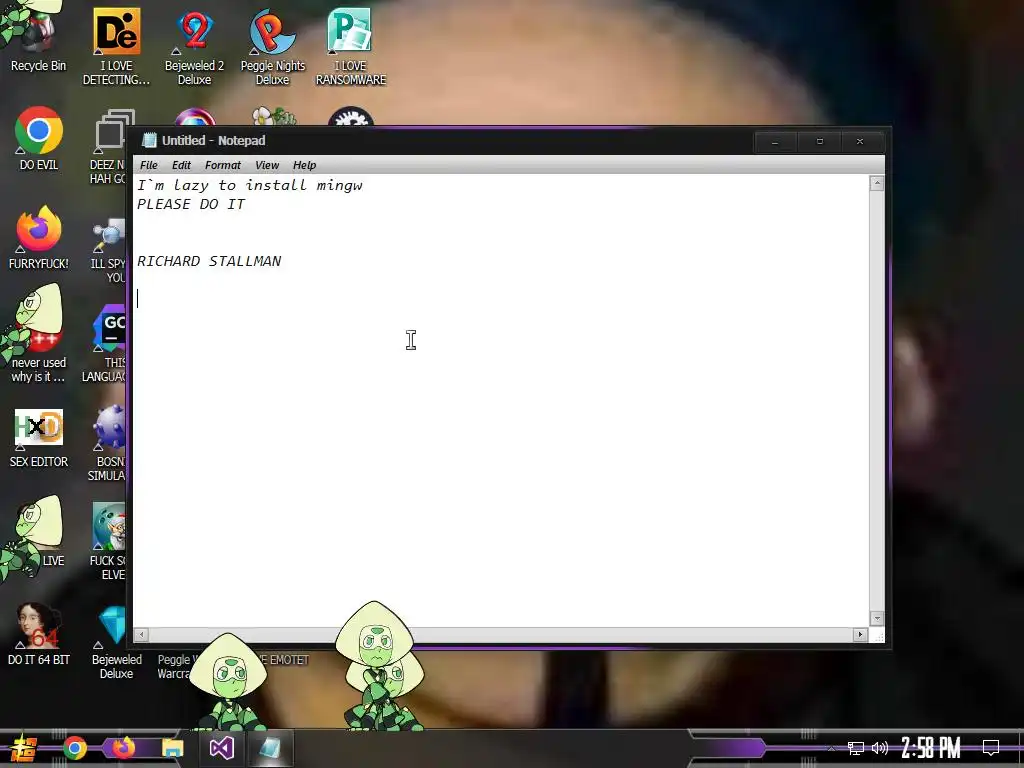The width and height of the screenshot is (1024, 768).
Task: Open the Format menu in Notepad
Action: pyautogui.click(x=223, y=165)
